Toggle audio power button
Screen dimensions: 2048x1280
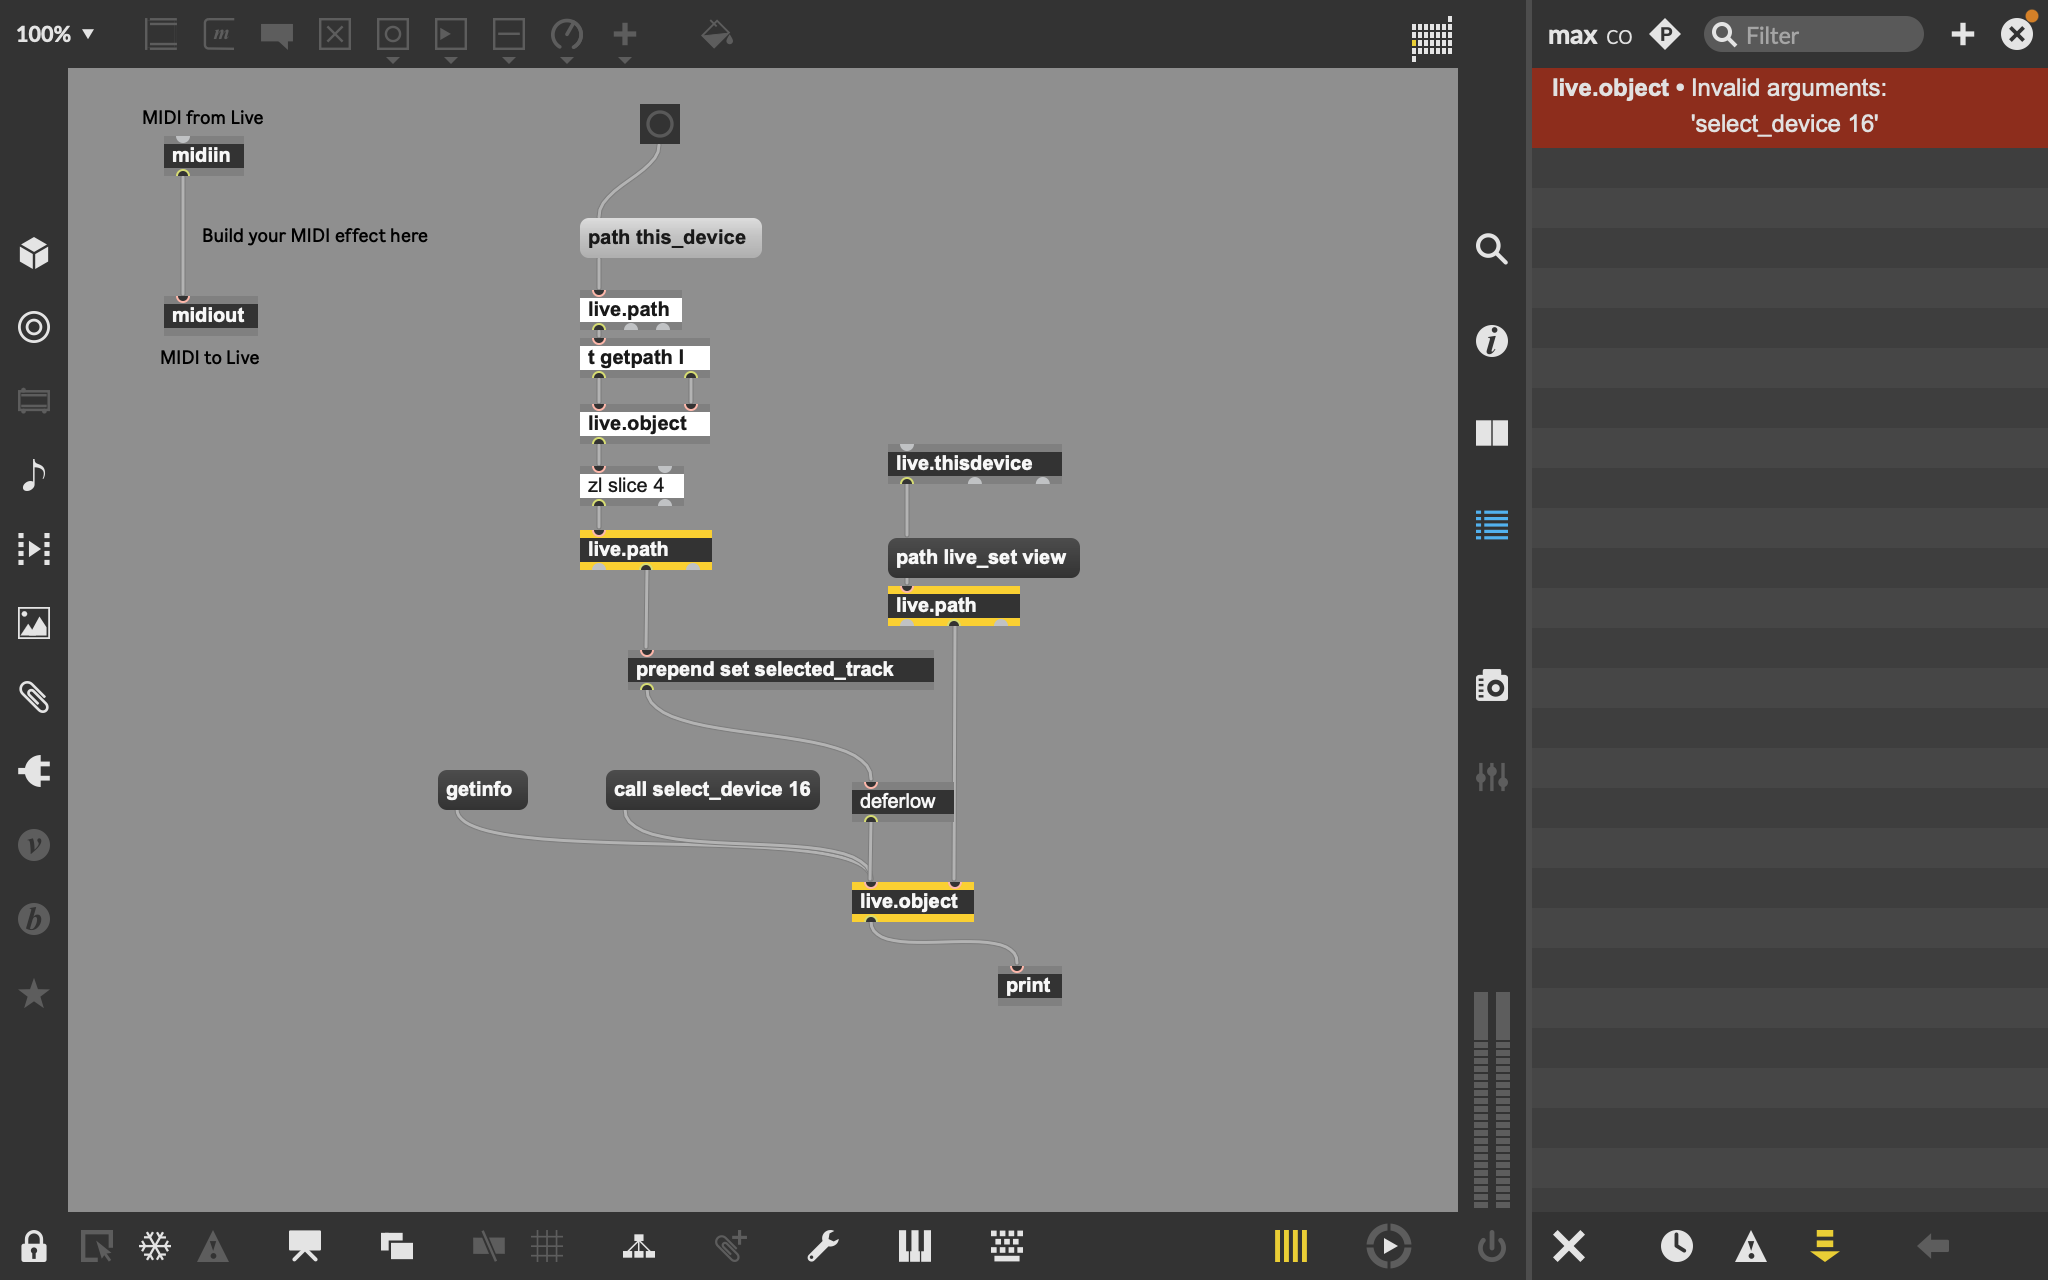tap(1491, 1246)
